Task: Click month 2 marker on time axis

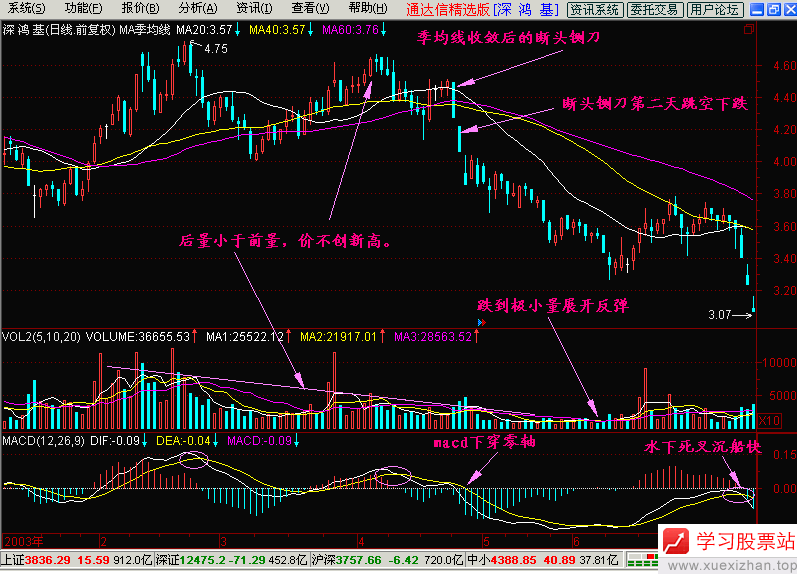Action: (x=103, y=540)
